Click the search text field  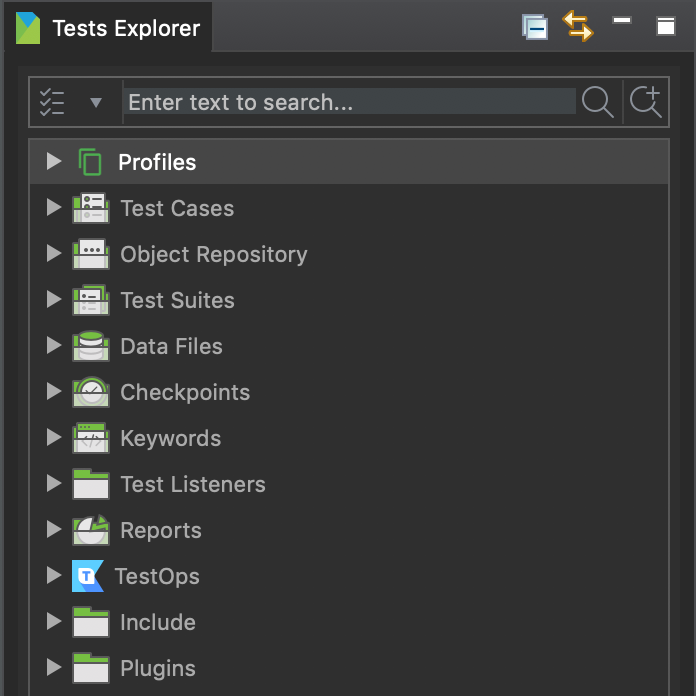click(x=350, y=102)
